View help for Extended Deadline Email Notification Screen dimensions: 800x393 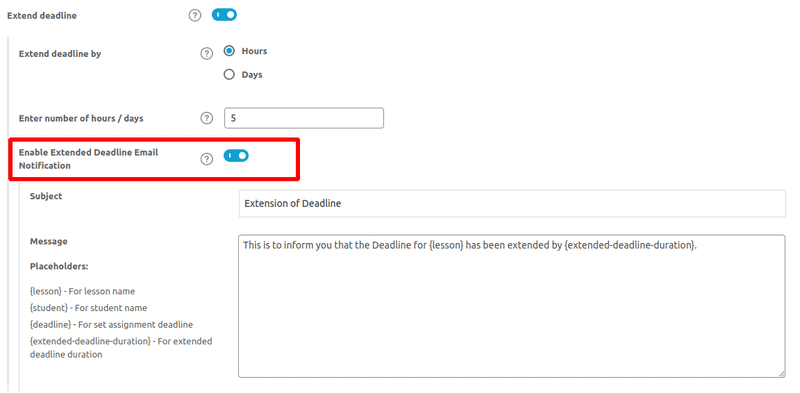[206, 159]
